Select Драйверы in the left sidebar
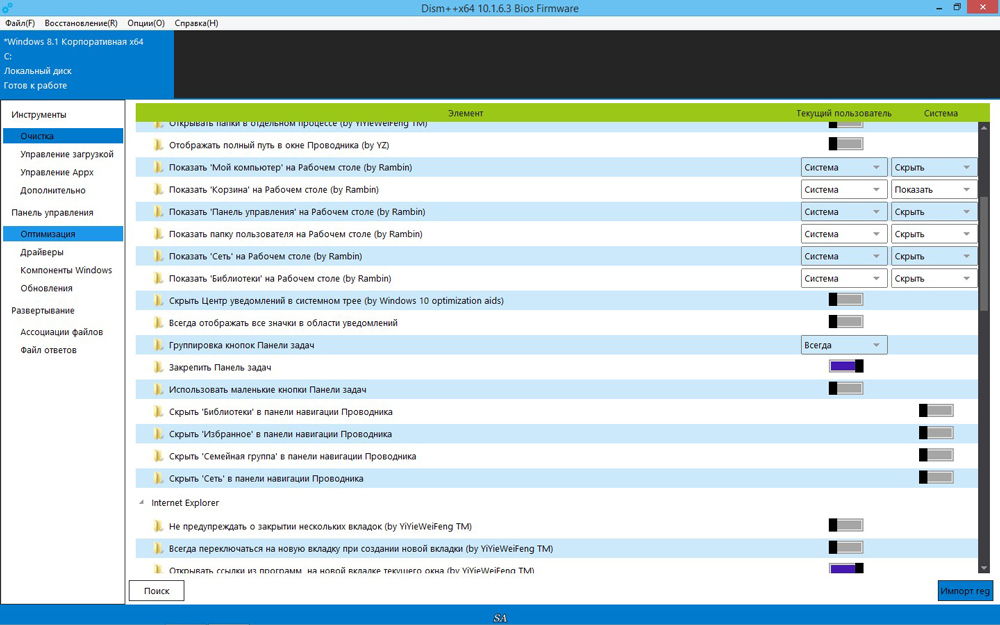 41,252
